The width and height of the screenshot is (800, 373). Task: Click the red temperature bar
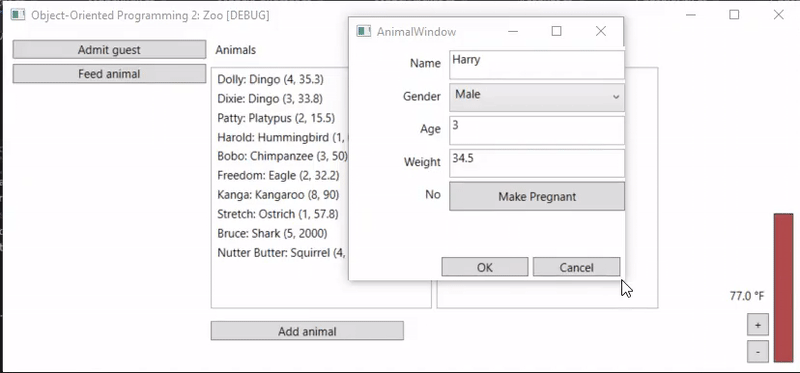pos(784,288)
